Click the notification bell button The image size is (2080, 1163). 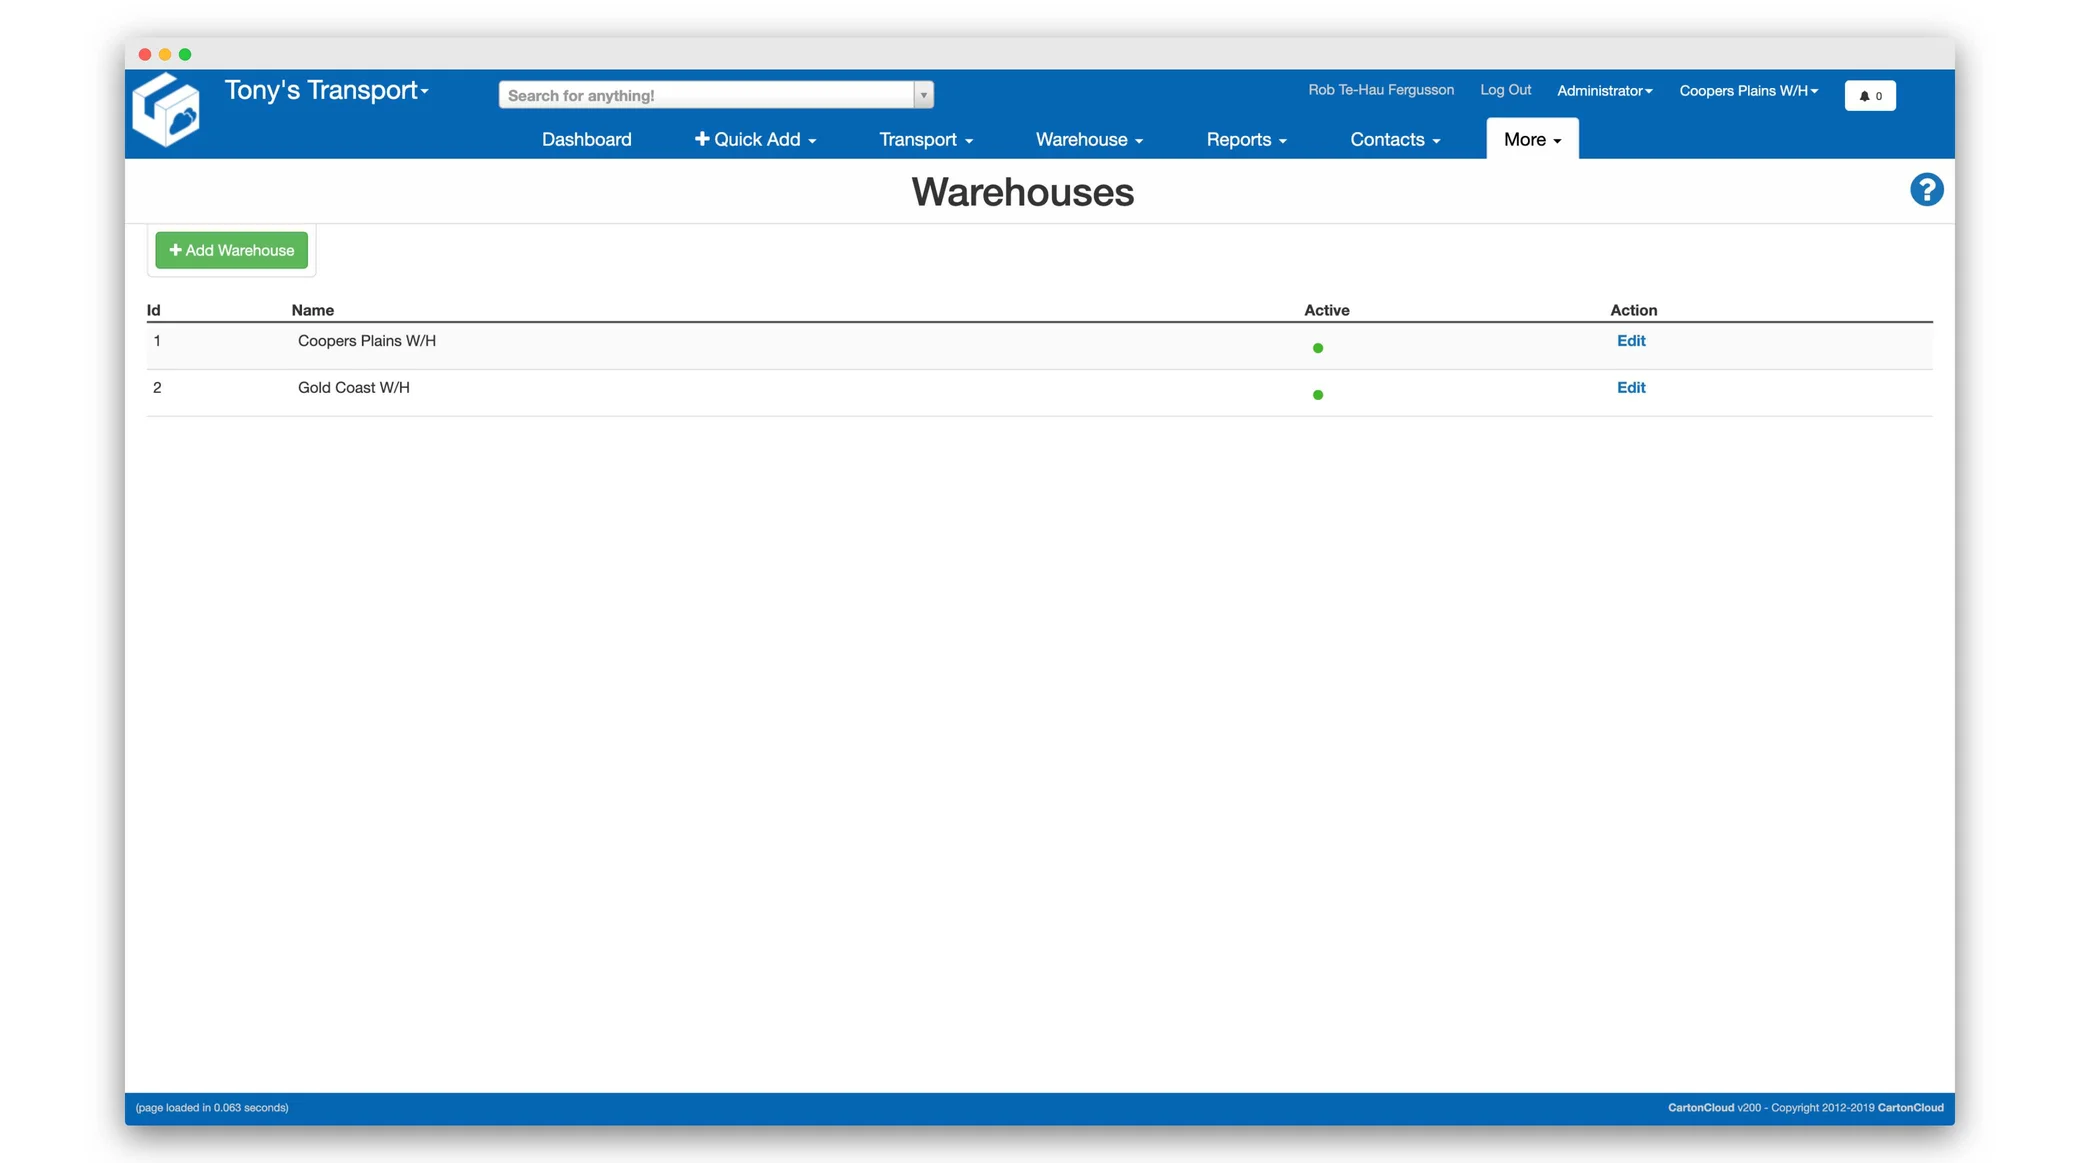(1869, 96)
